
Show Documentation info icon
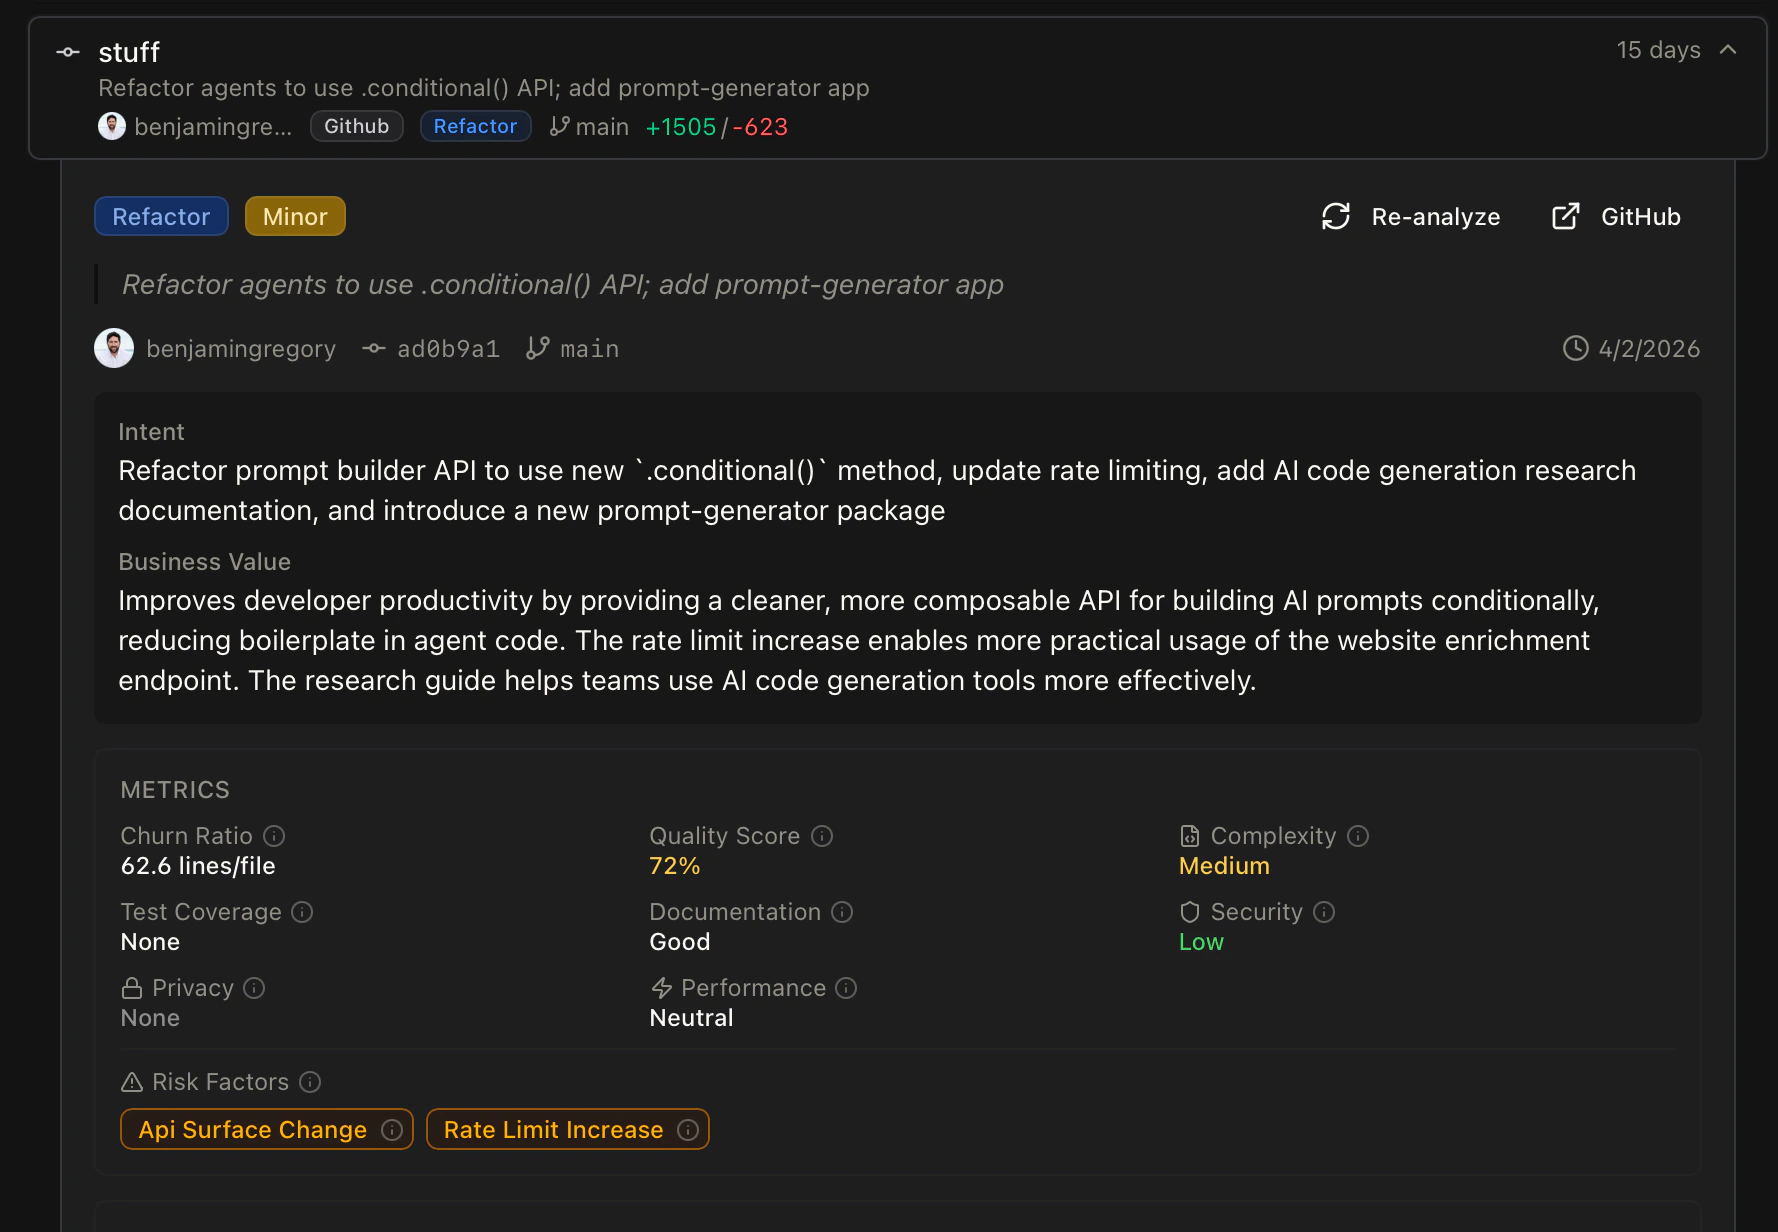tap(842, 912)
